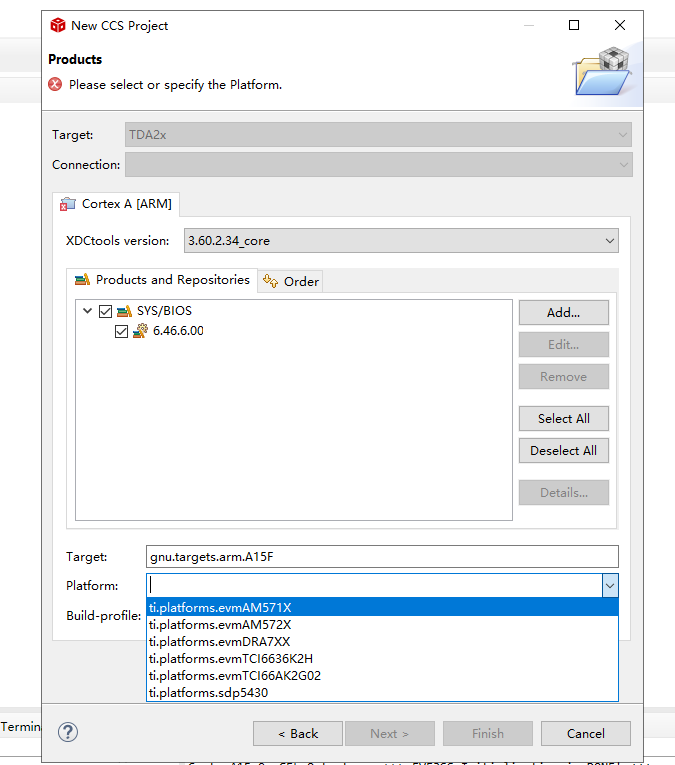675x765 pixels.
Task: Click the Next > button
Action: (x=390, y=733)
